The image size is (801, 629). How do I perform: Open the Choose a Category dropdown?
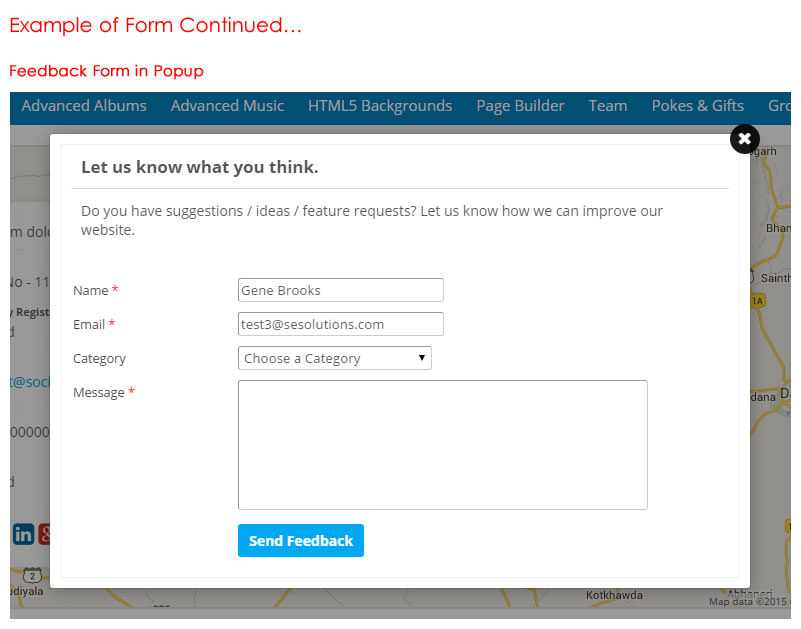click(334, 358)
